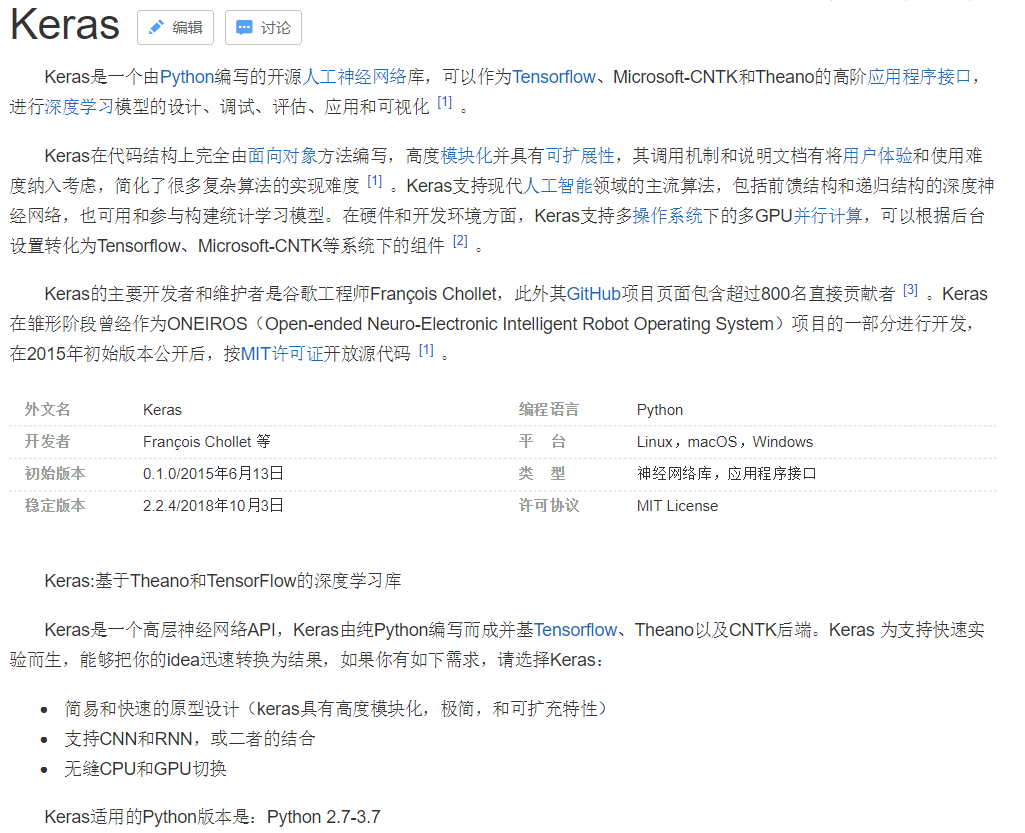Open the Python link in first paragraph

click(x=187, y=77)
